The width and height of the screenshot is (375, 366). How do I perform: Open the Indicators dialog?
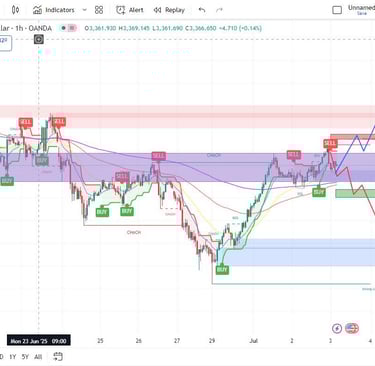tap(53, 10)
